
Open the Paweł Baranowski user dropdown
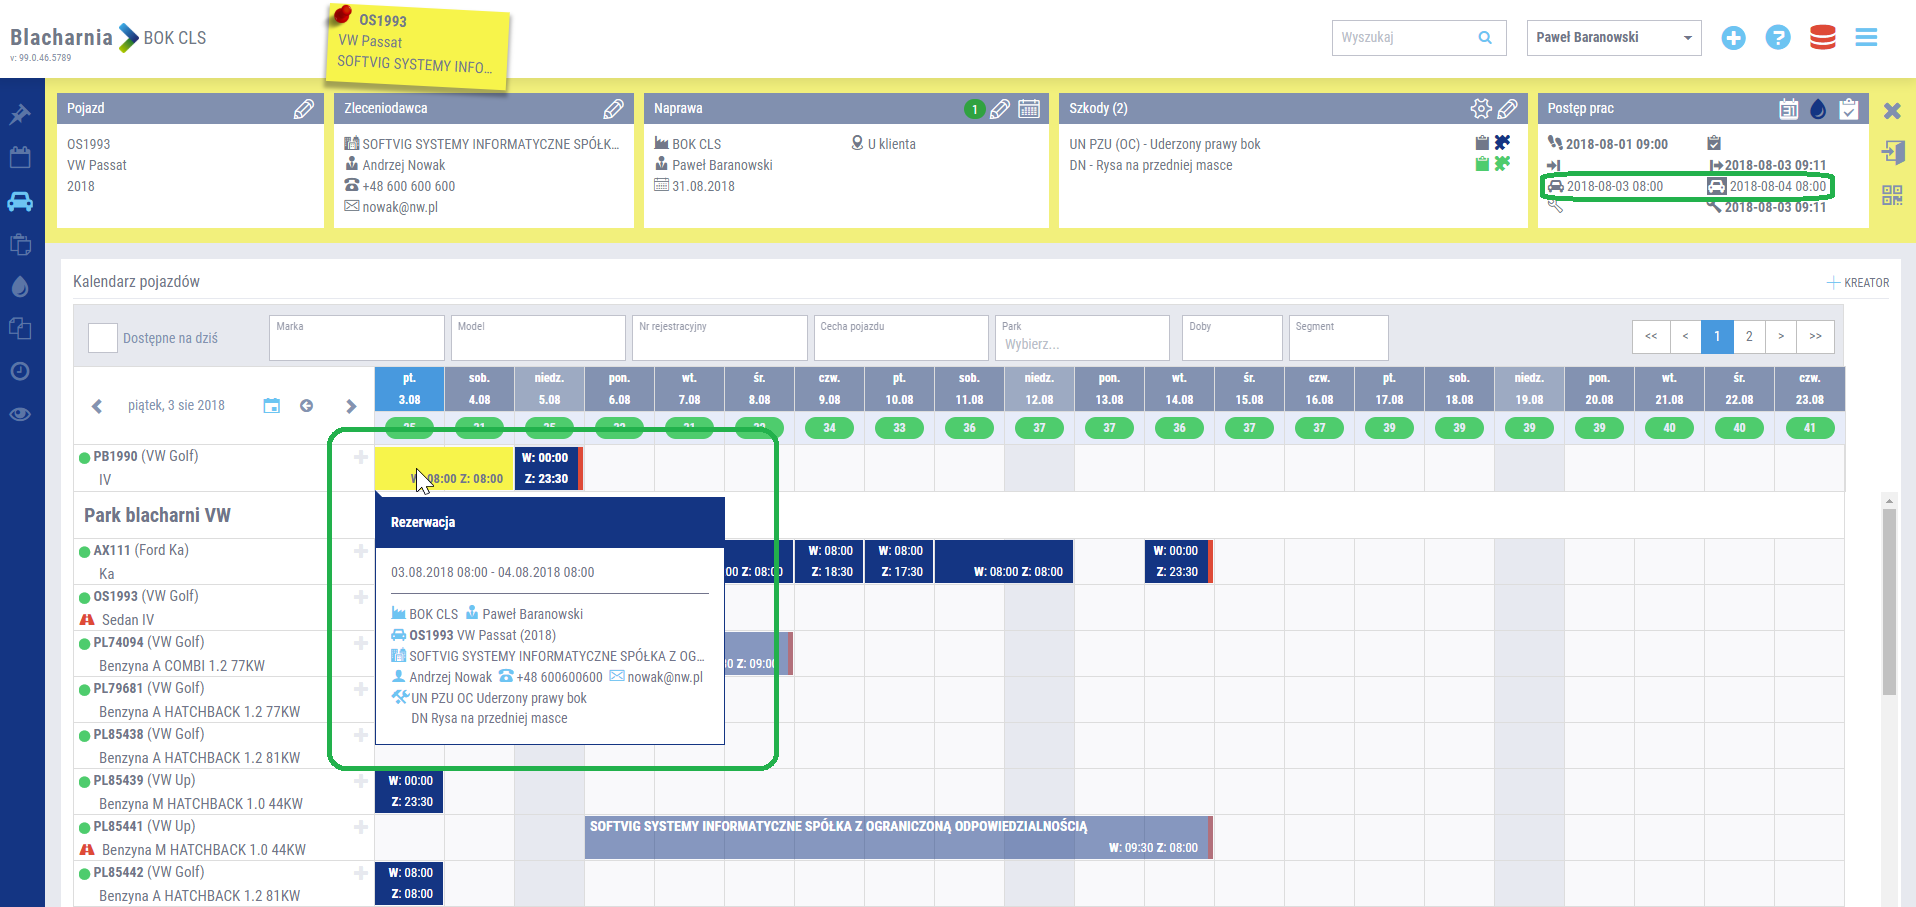point(1613,38)
